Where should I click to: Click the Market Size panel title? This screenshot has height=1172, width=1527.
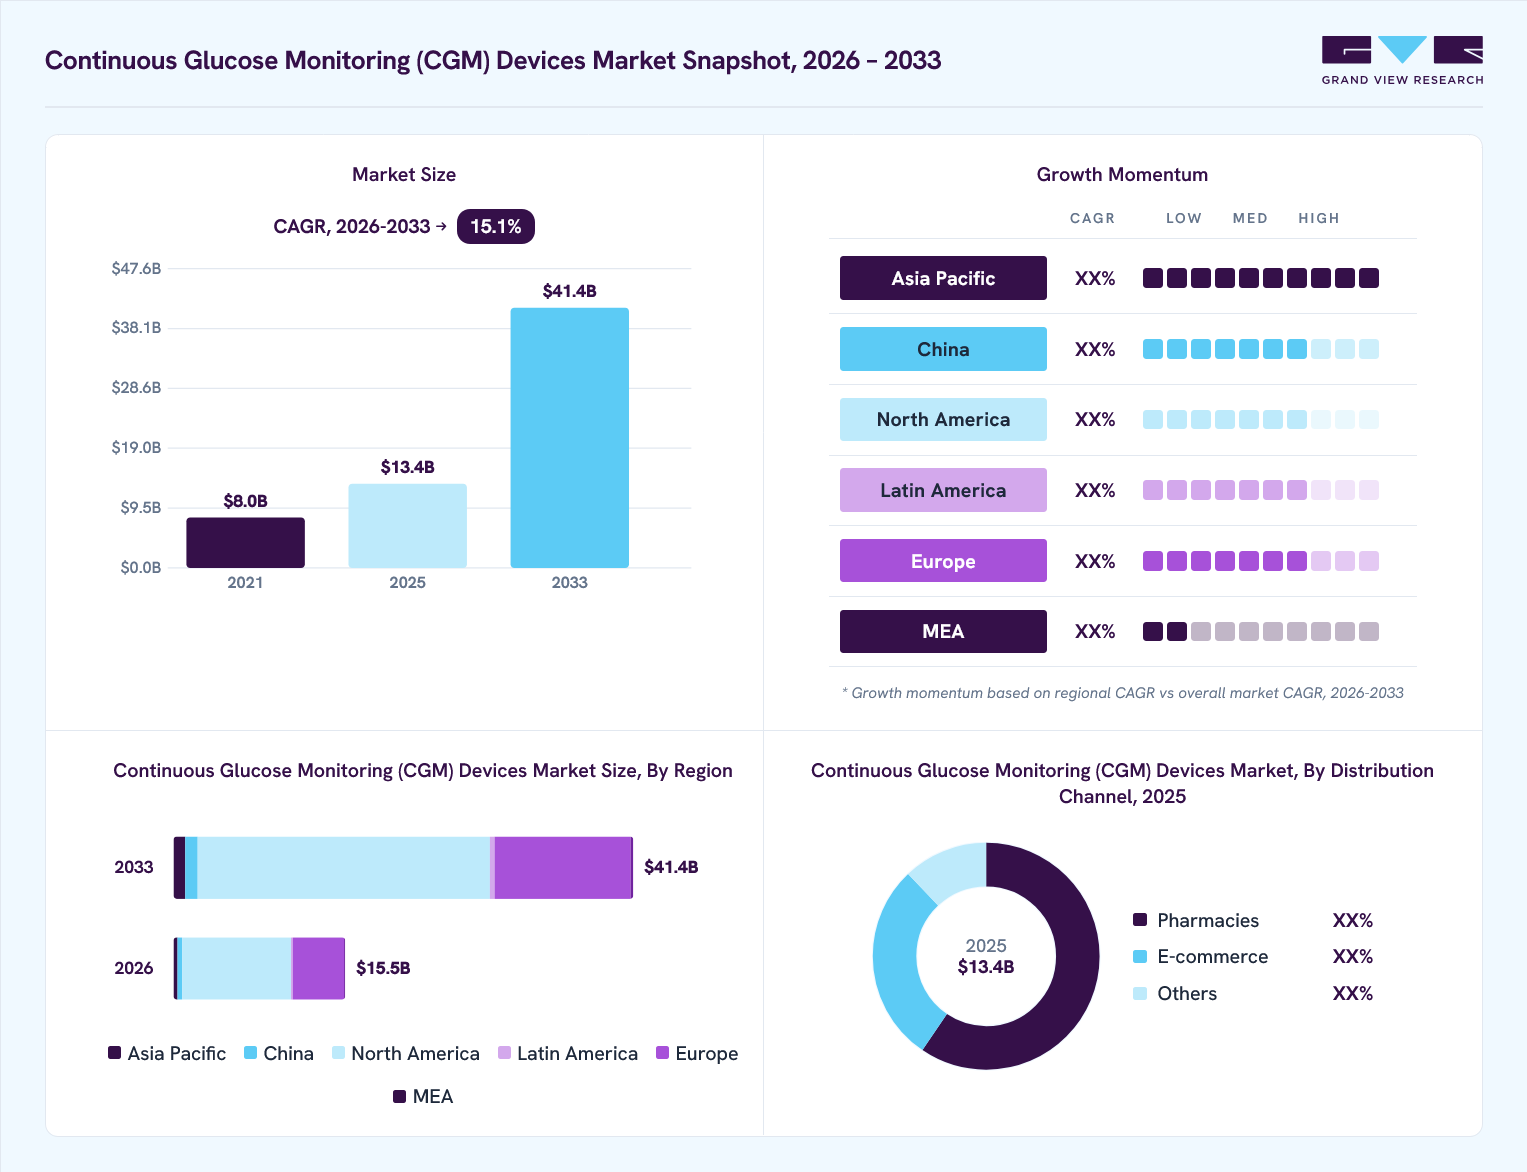[x=404, y=175]
